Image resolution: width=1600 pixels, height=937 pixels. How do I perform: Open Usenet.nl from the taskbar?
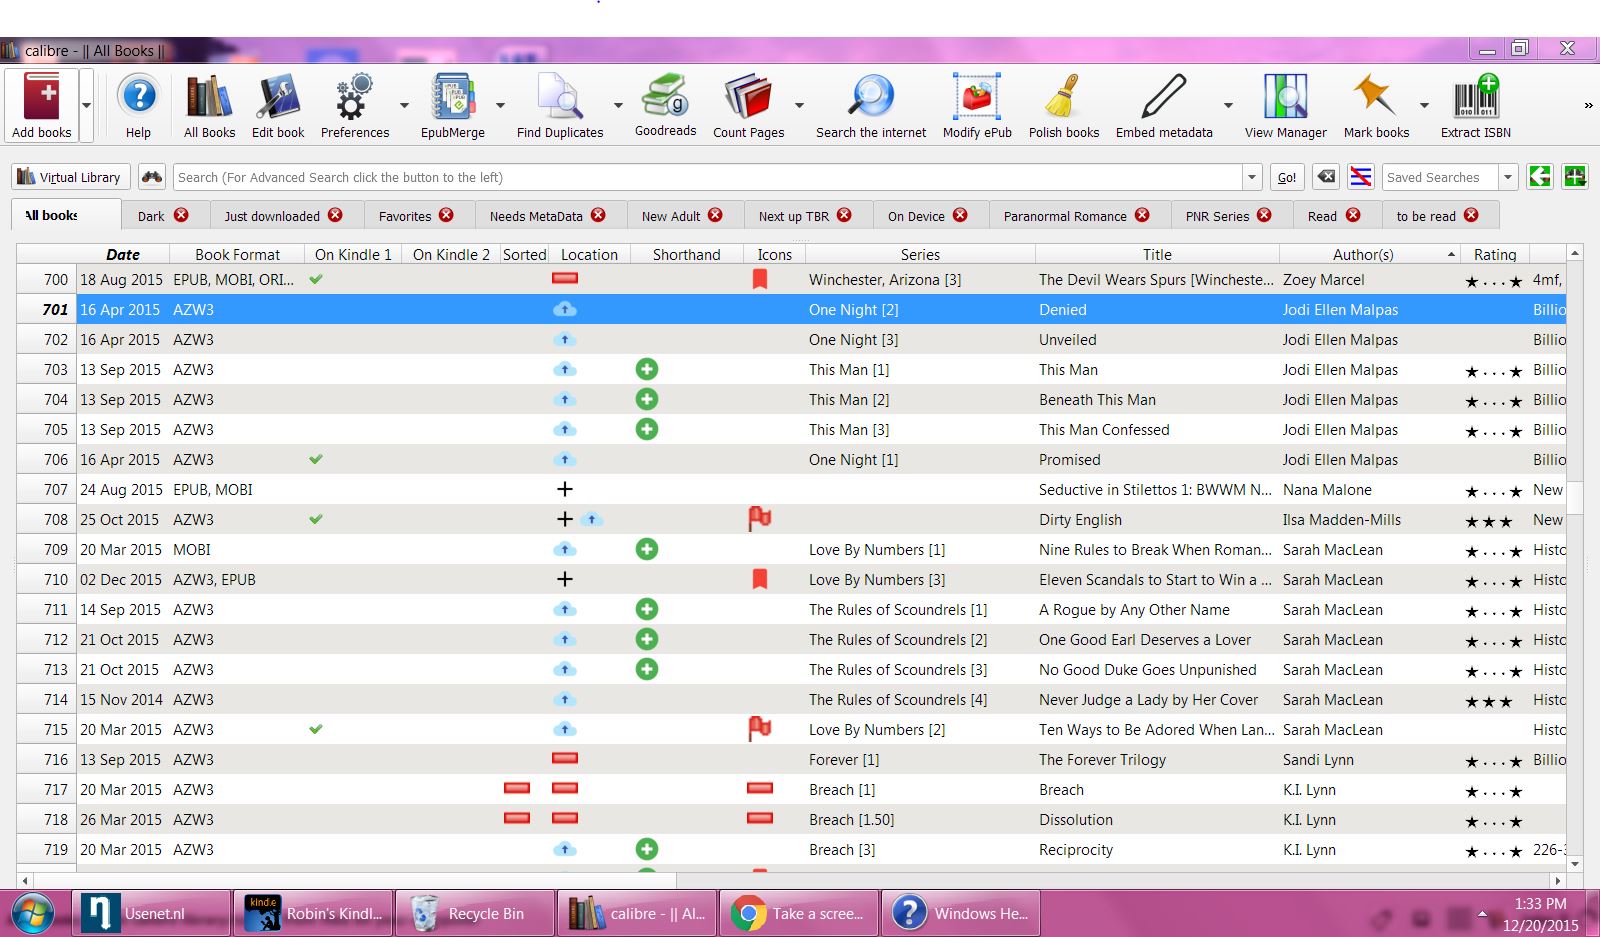(x=151, y=913)
